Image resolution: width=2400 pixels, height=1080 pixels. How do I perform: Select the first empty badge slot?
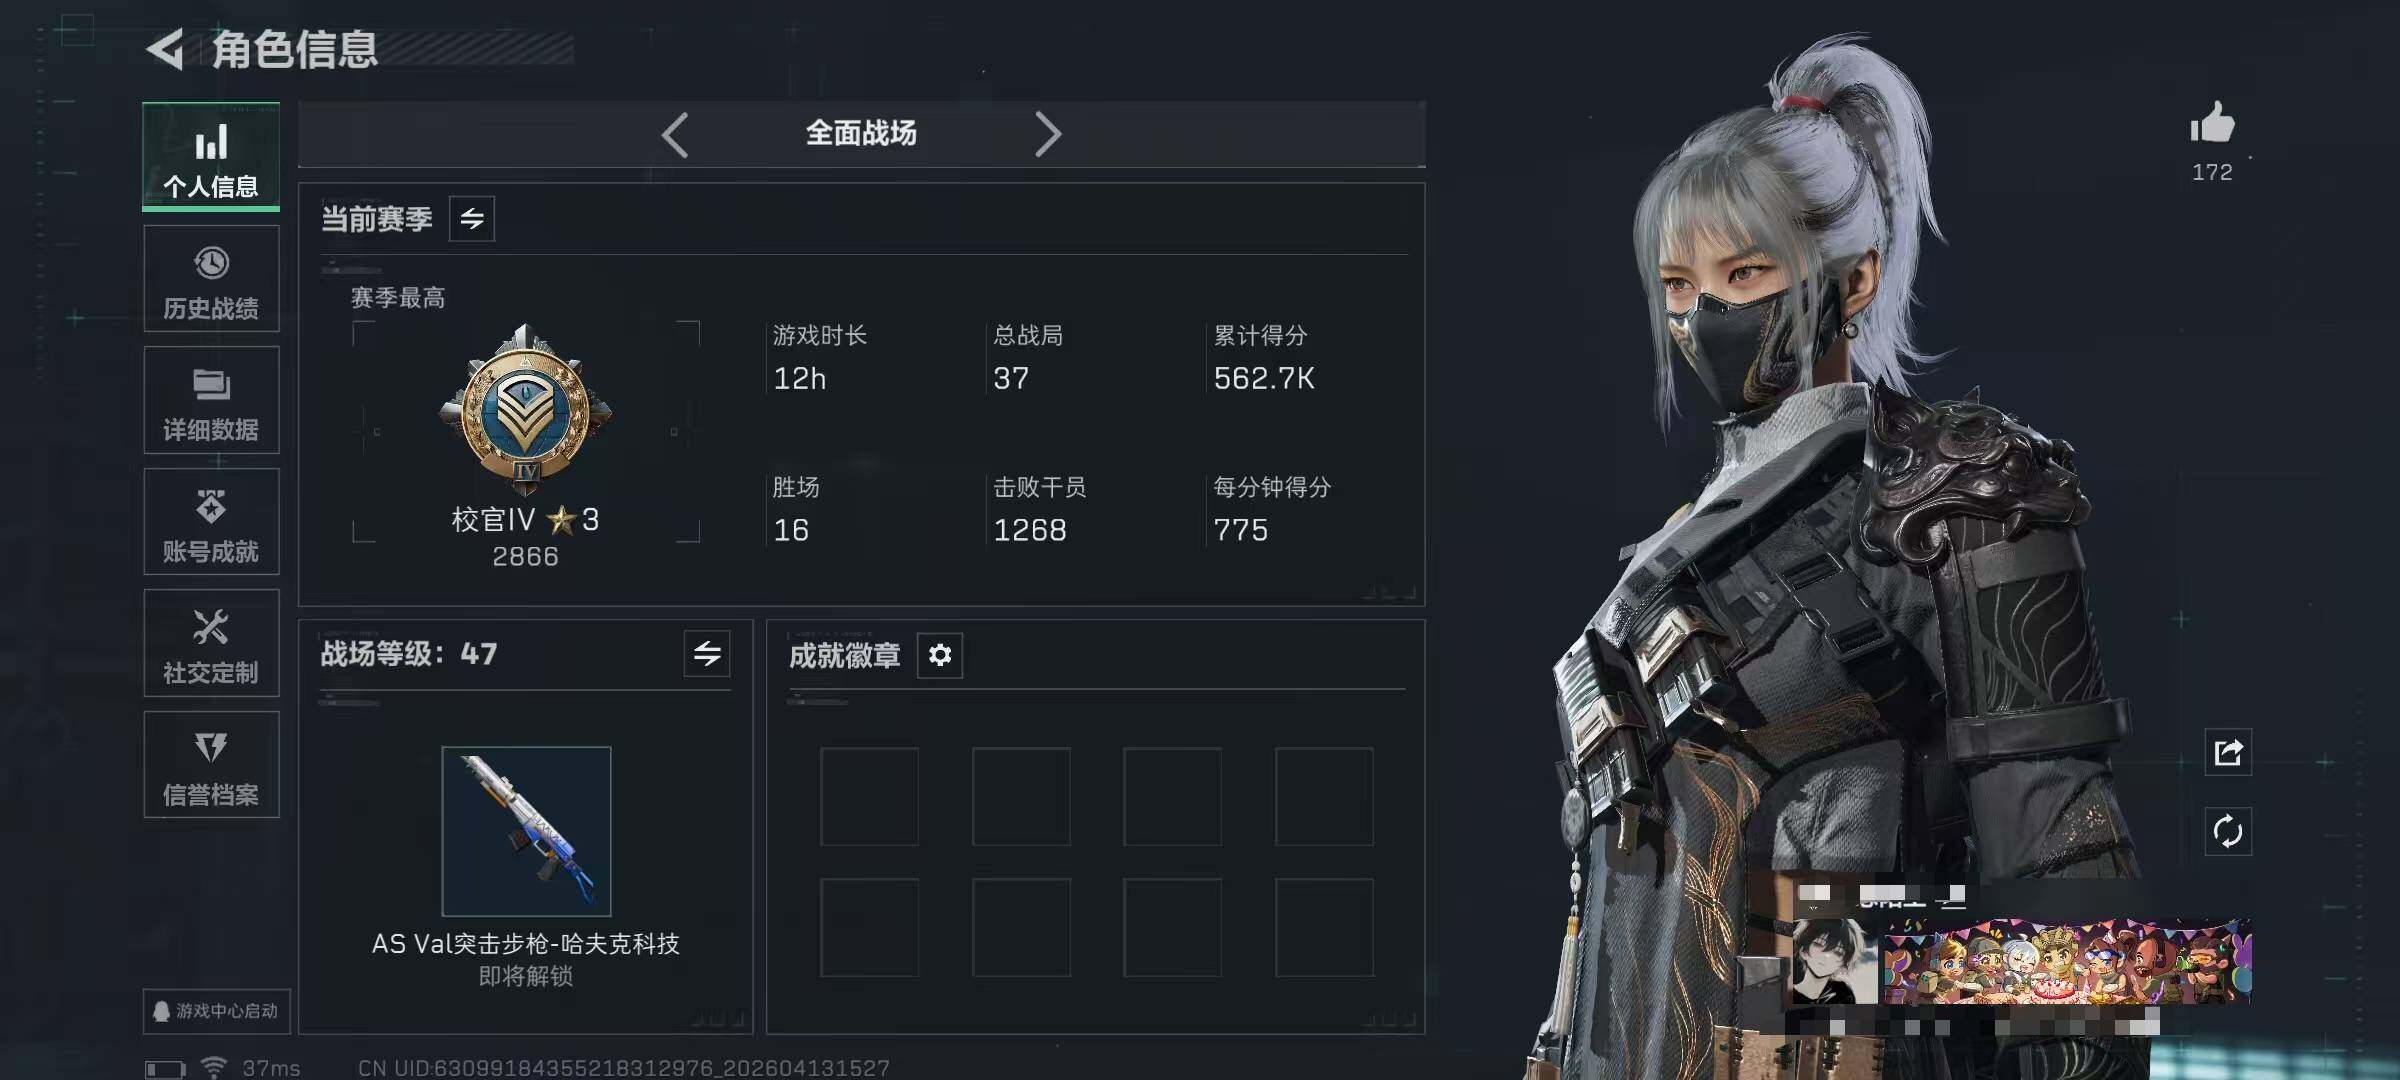pyautogui.click(x=869, y=796)
